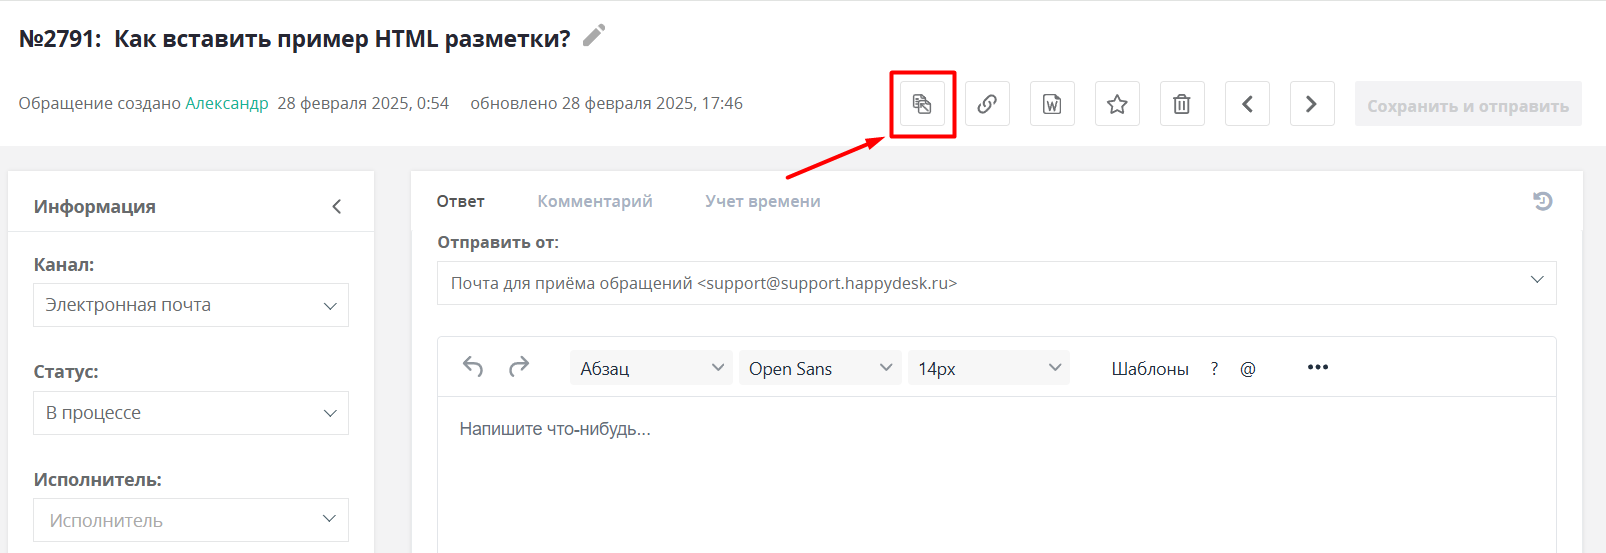Open the question mark help in the editor toolbar
This screenshot has height=553, width=1606.
pos(1214,368)
